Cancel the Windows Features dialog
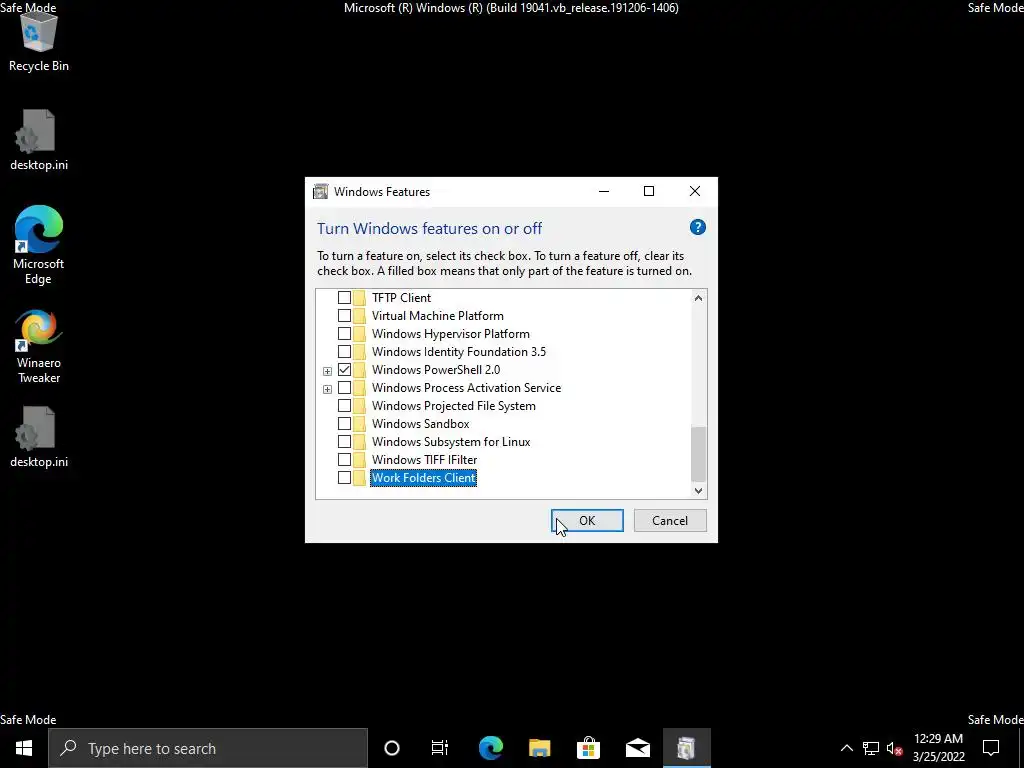This screenshot has width=1024, height=768. (670, 520)
